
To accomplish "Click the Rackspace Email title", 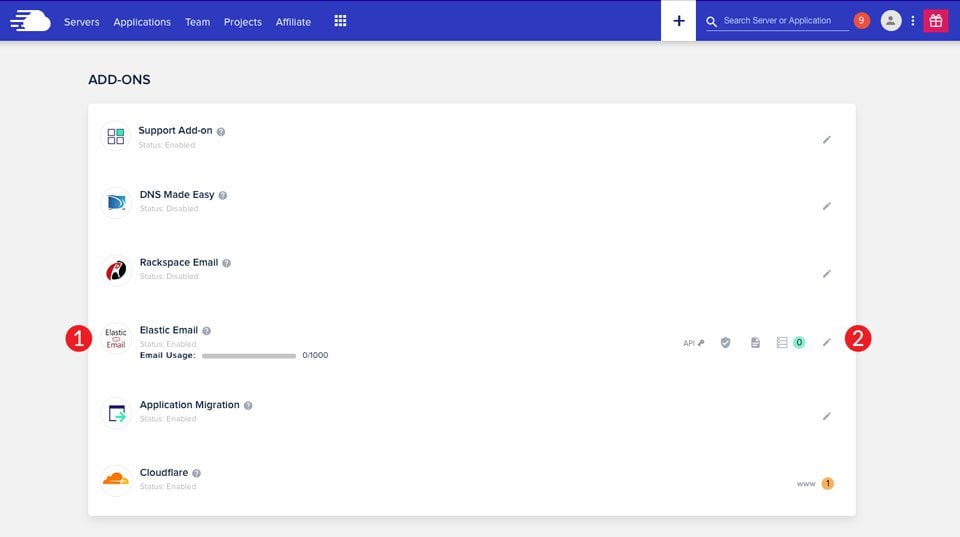I will click(179, 262).
